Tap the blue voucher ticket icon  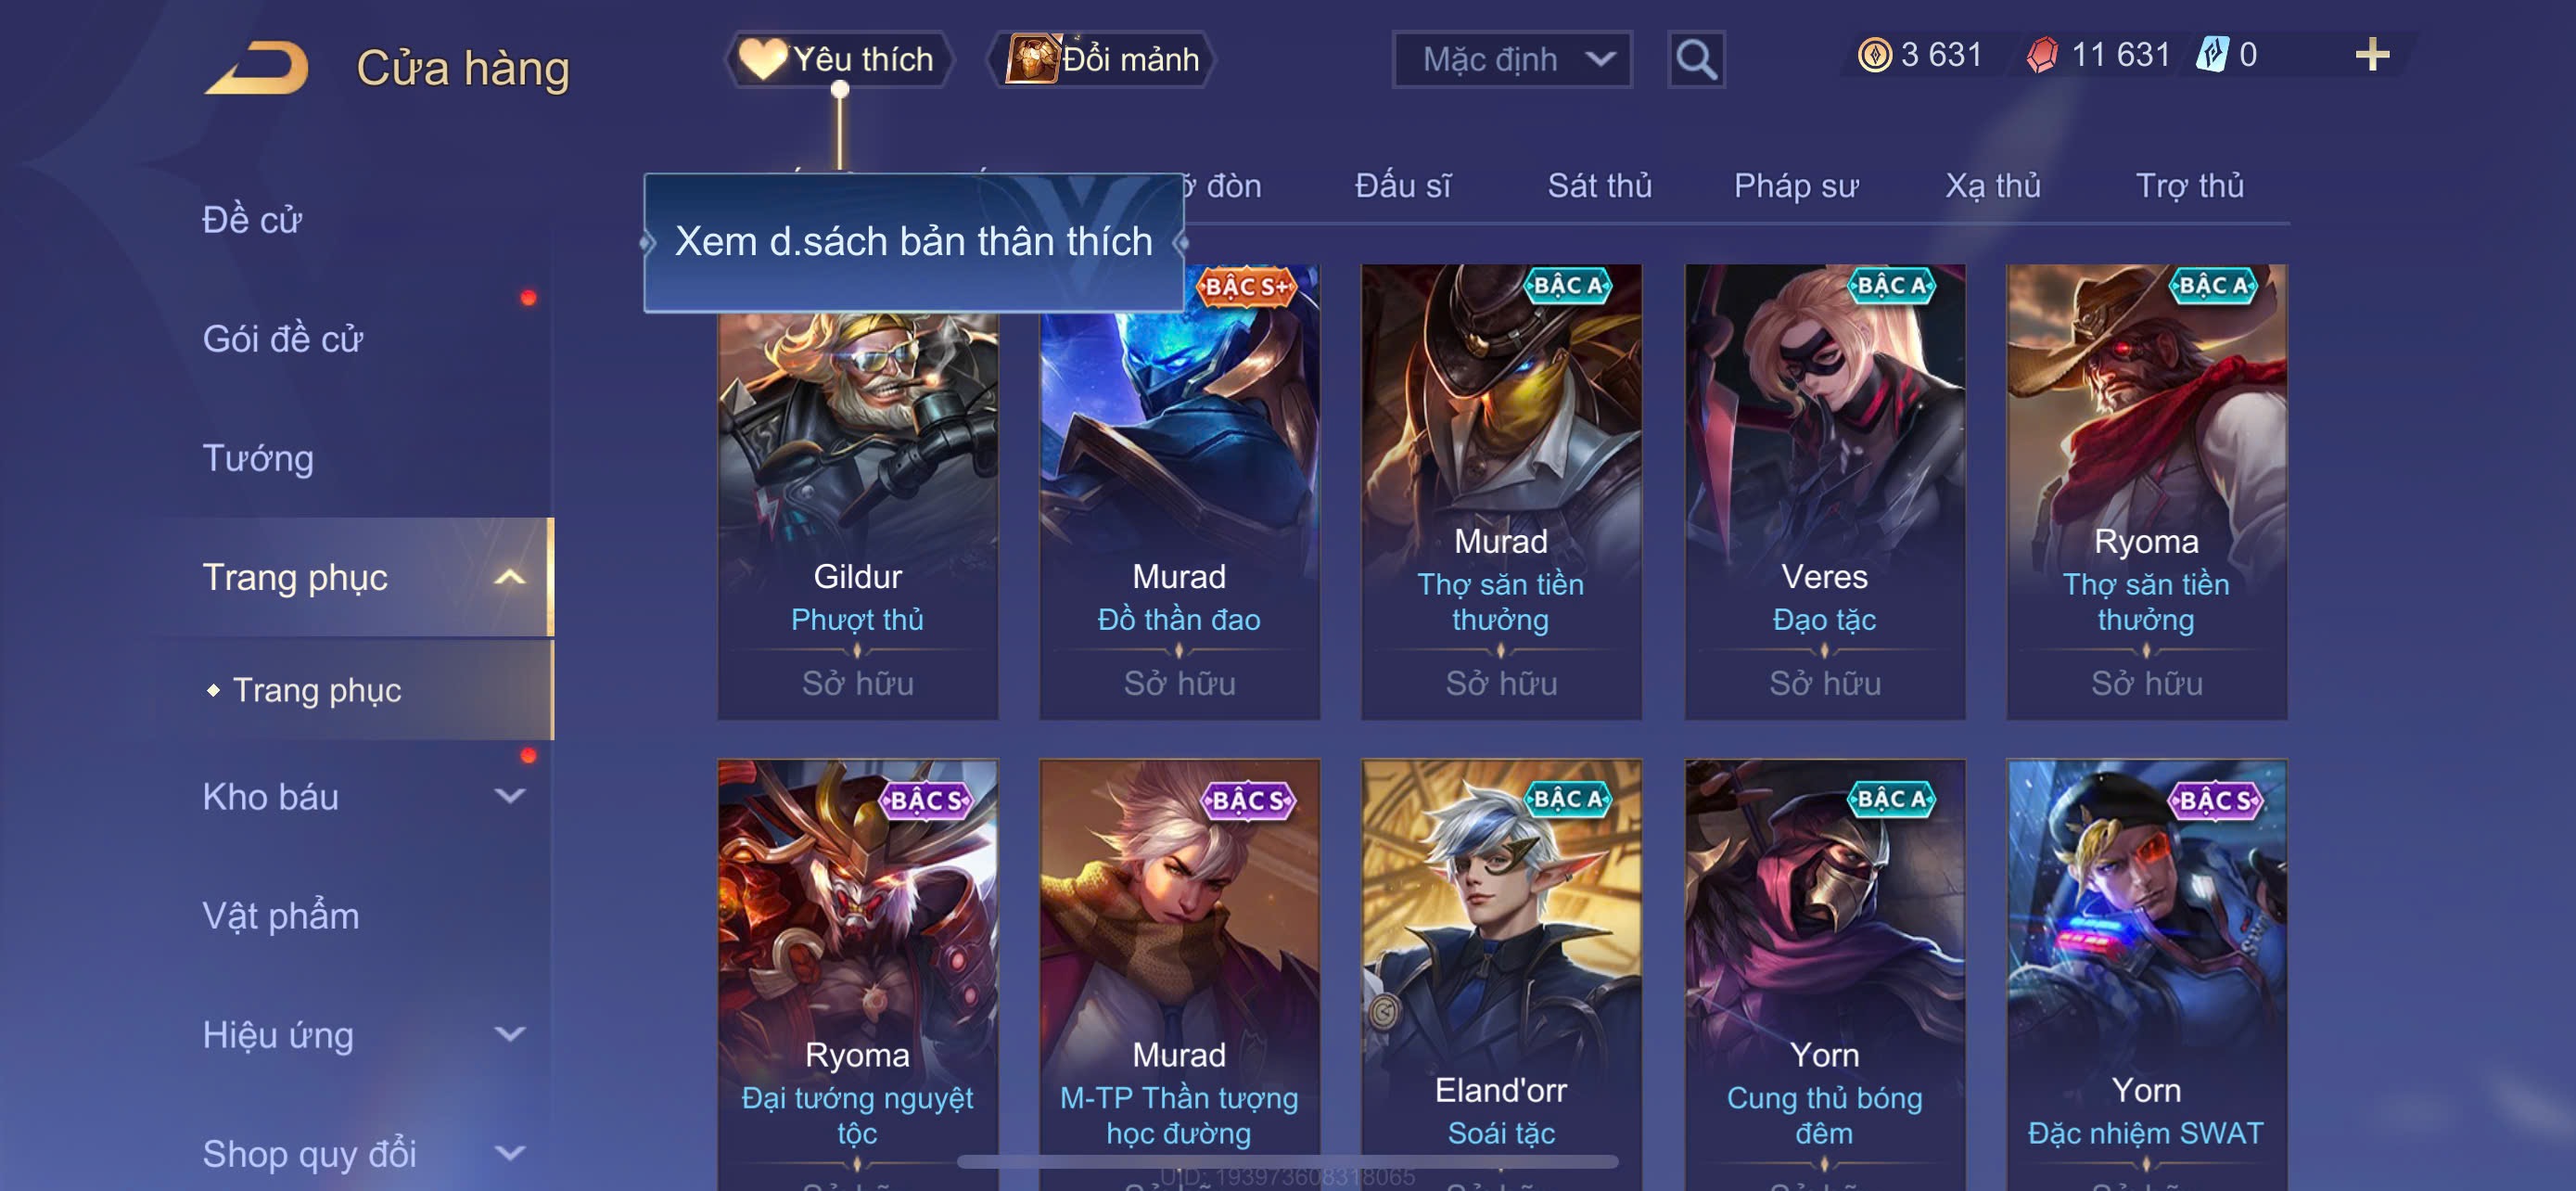[x=2211, y=54]
